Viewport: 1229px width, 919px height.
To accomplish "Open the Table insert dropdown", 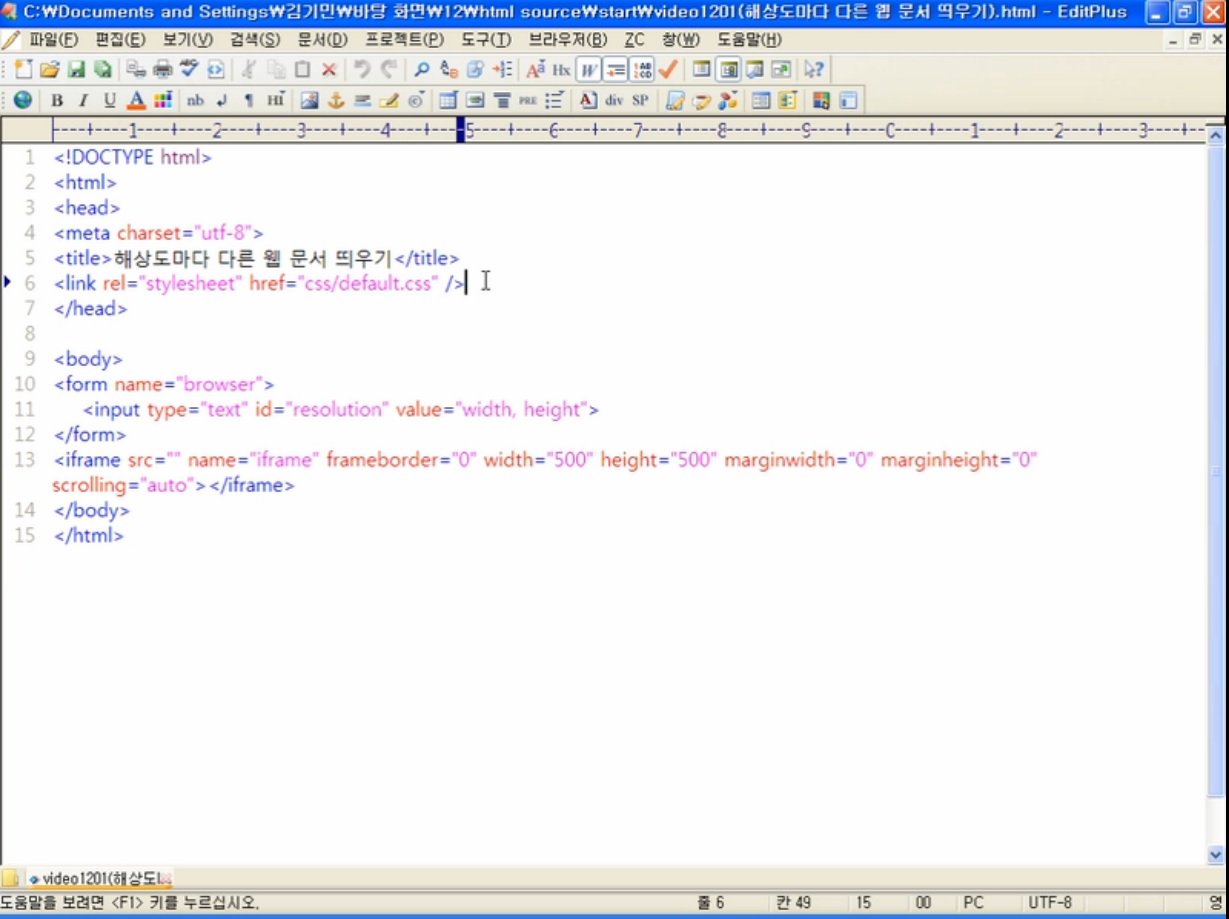I will [x=448, y=100].
